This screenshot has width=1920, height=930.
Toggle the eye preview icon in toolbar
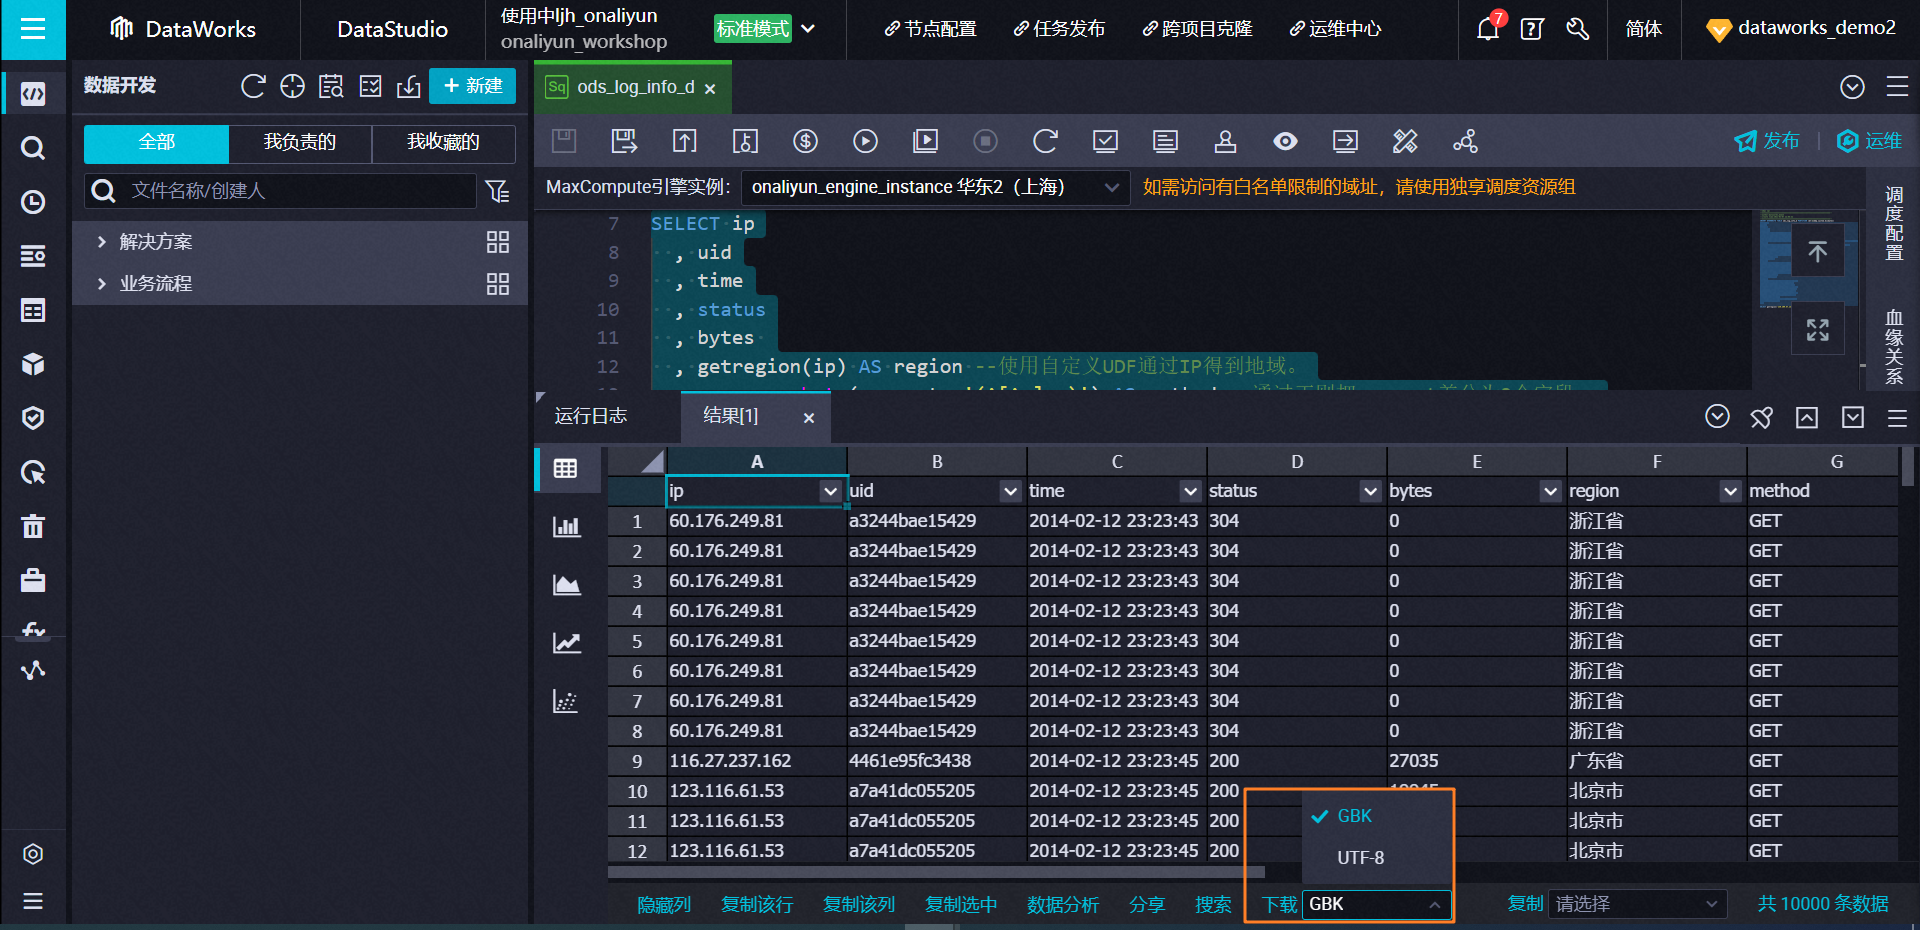point(1285,142)
